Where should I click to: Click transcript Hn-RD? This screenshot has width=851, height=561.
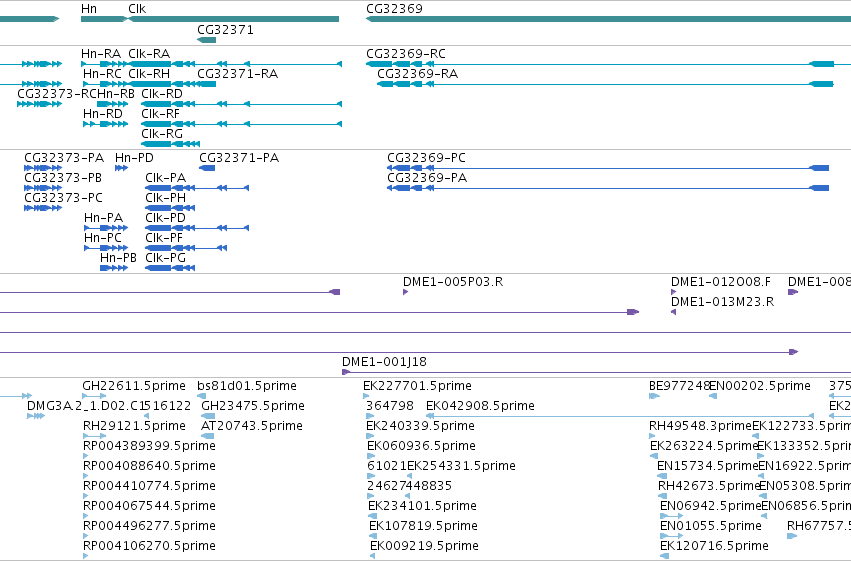(103, 114)
